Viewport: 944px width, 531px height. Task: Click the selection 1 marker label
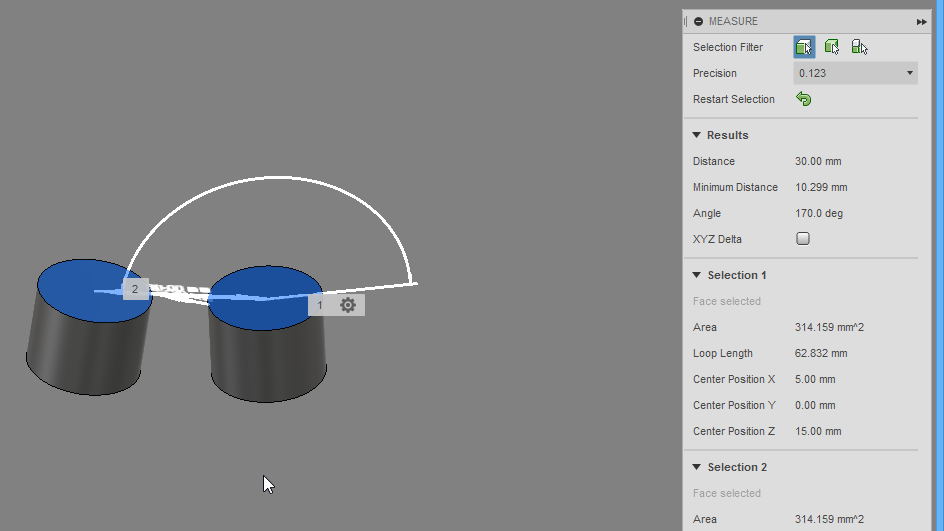[320, 305]
